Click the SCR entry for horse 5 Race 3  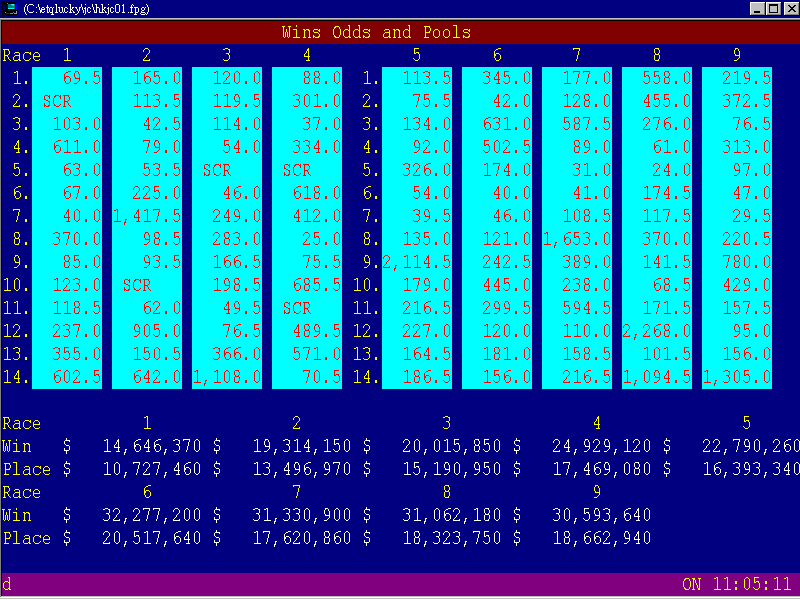(x=217, y=170)
